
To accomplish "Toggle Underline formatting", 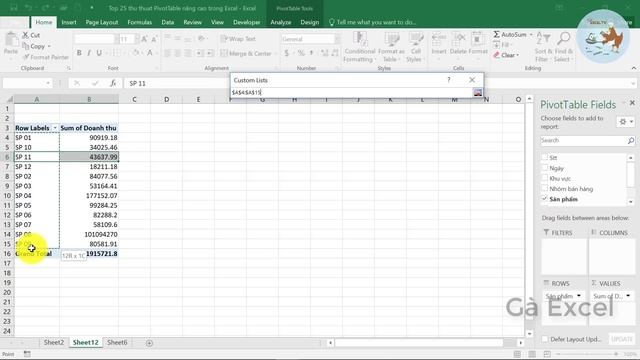I will tap(99, 53).
